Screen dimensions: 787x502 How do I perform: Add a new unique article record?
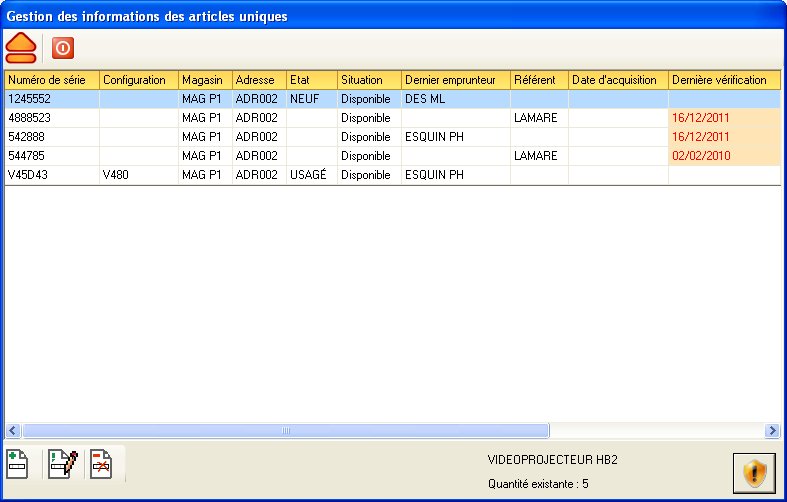[x=18, y=465]
